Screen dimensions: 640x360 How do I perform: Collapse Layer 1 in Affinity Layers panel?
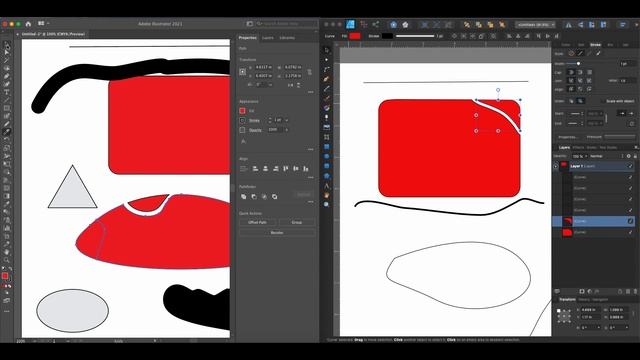click(x=556, y=166)
